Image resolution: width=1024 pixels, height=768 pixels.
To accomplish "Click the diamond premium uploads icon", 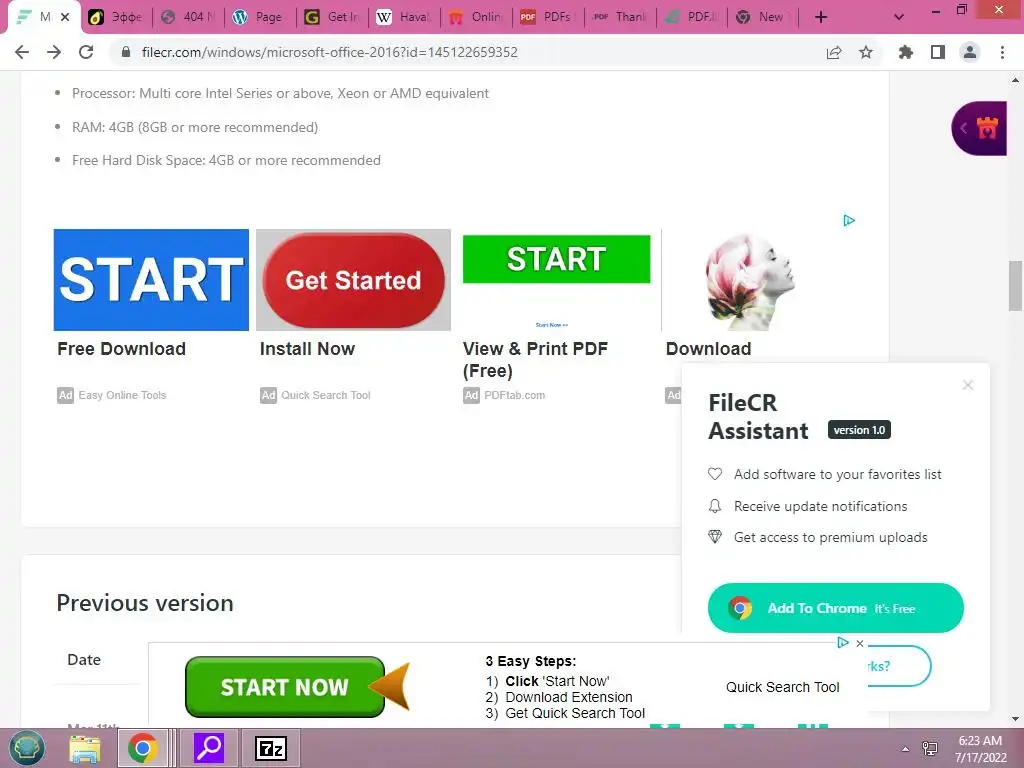I will tap(715, 537).
